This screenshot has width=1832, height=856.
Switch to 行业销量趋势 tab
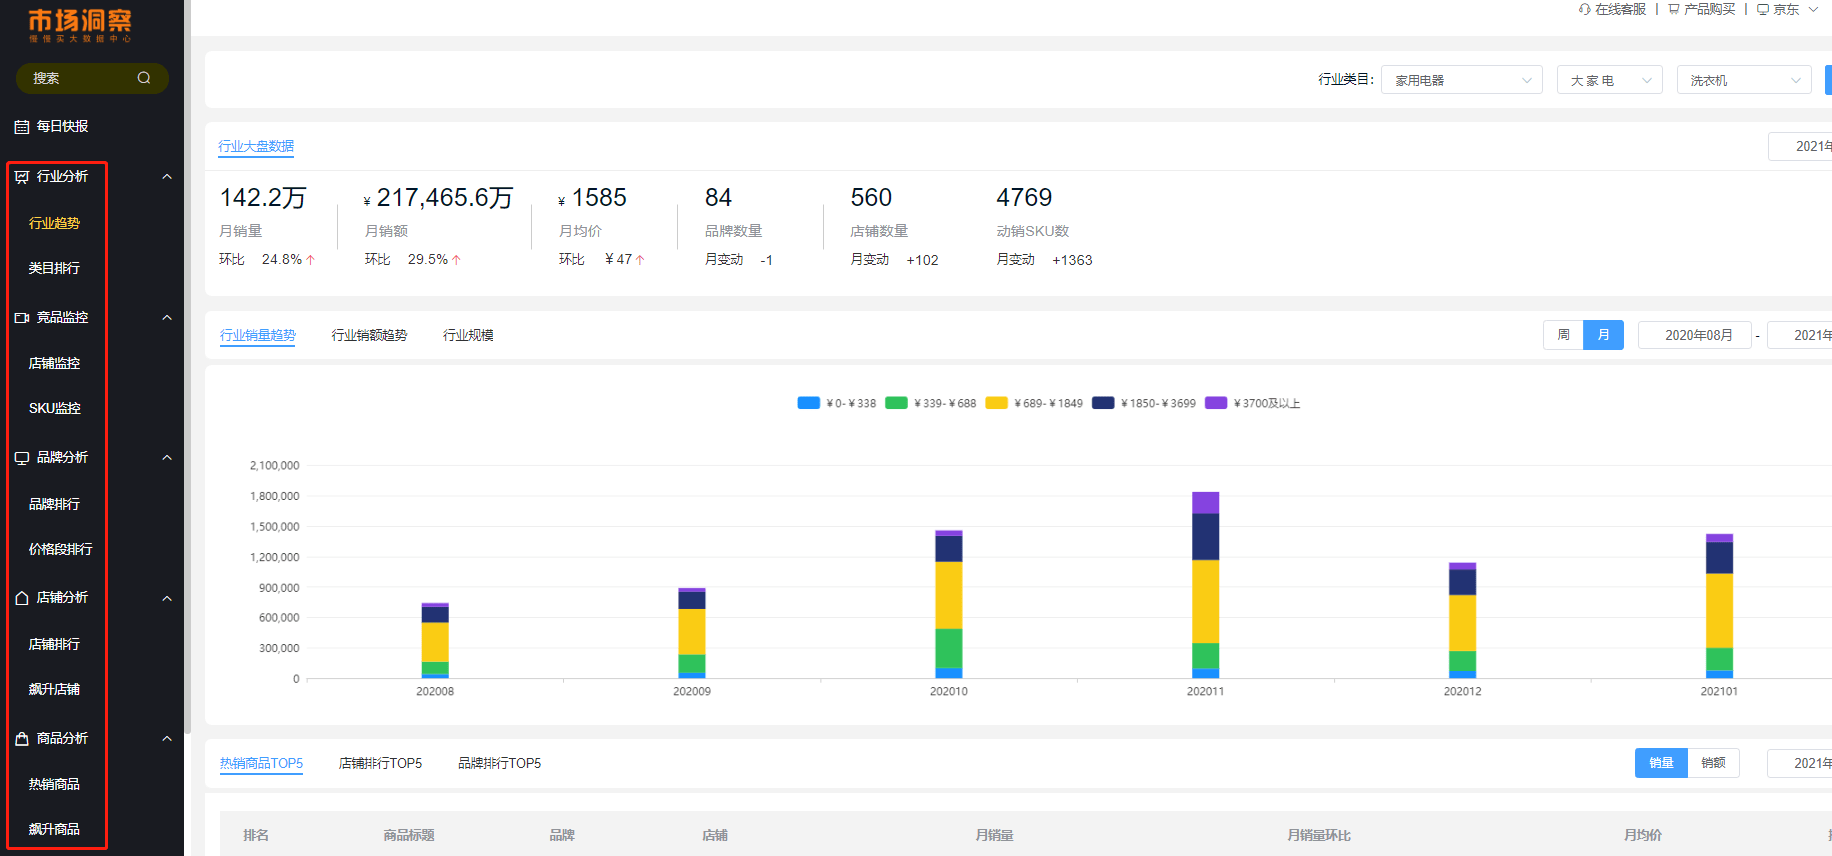[257, 335]
